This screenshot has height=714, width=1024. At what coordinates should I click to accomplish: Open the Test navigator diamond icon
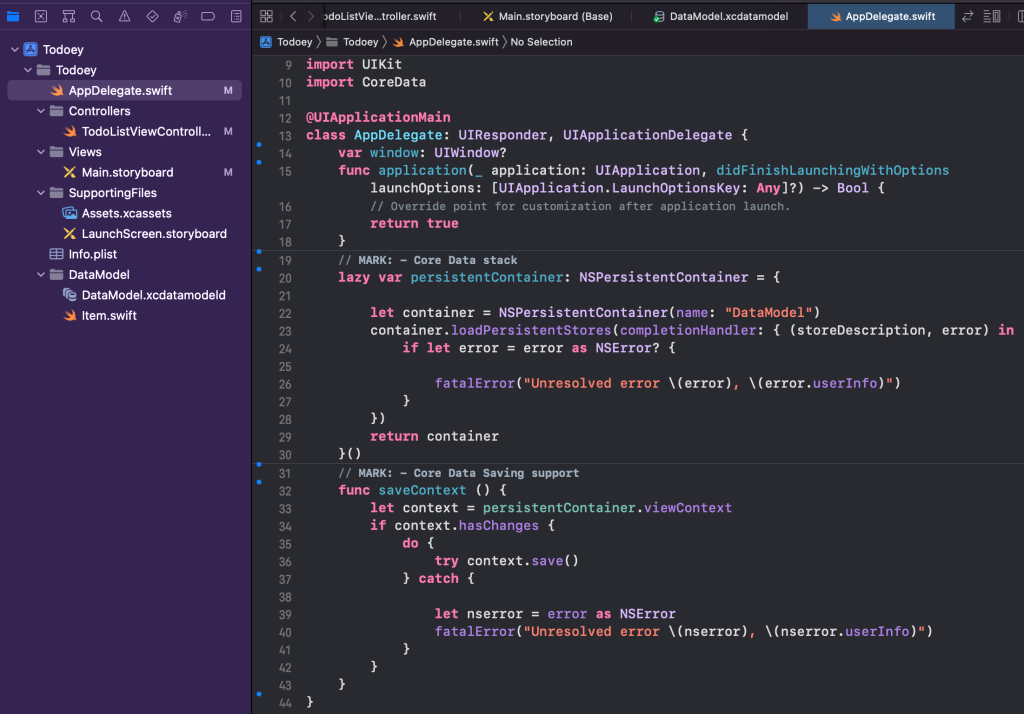pos(152,16)
